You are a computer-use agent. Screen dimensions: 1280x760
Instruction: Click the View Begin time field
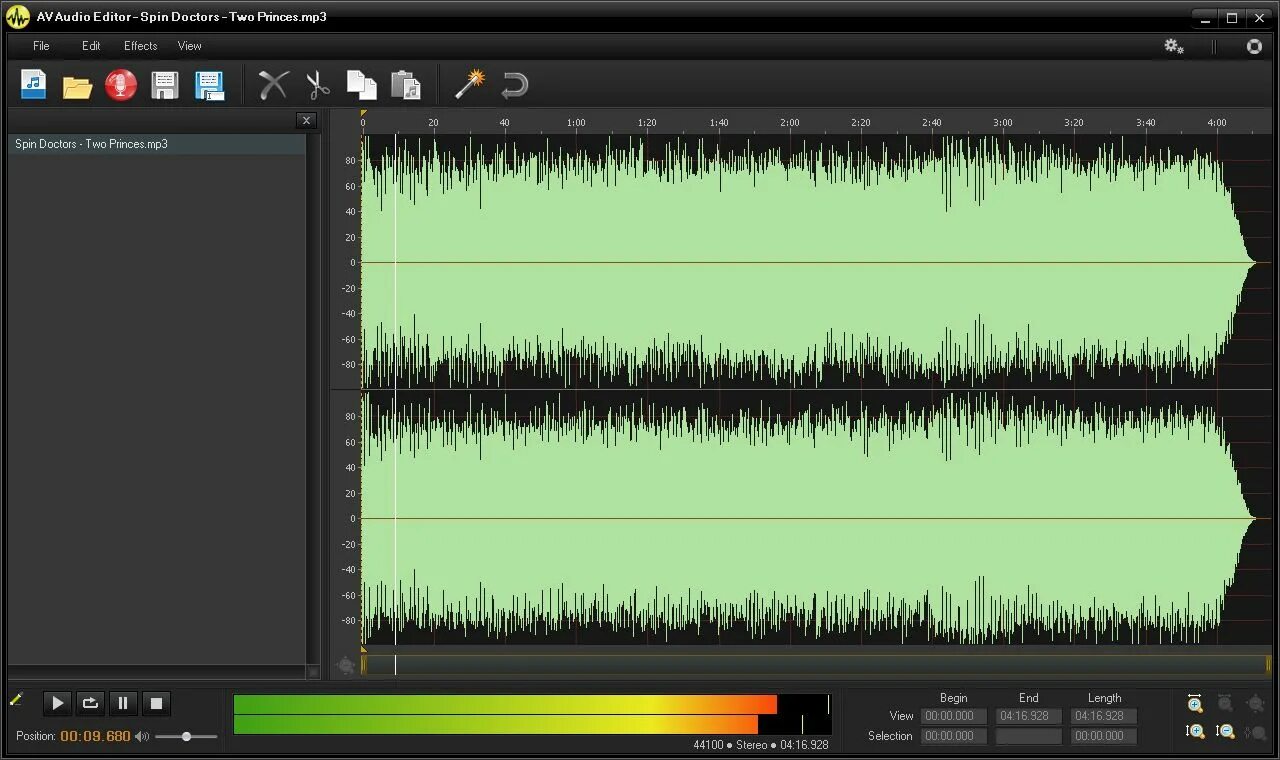(x=954, y=716)
